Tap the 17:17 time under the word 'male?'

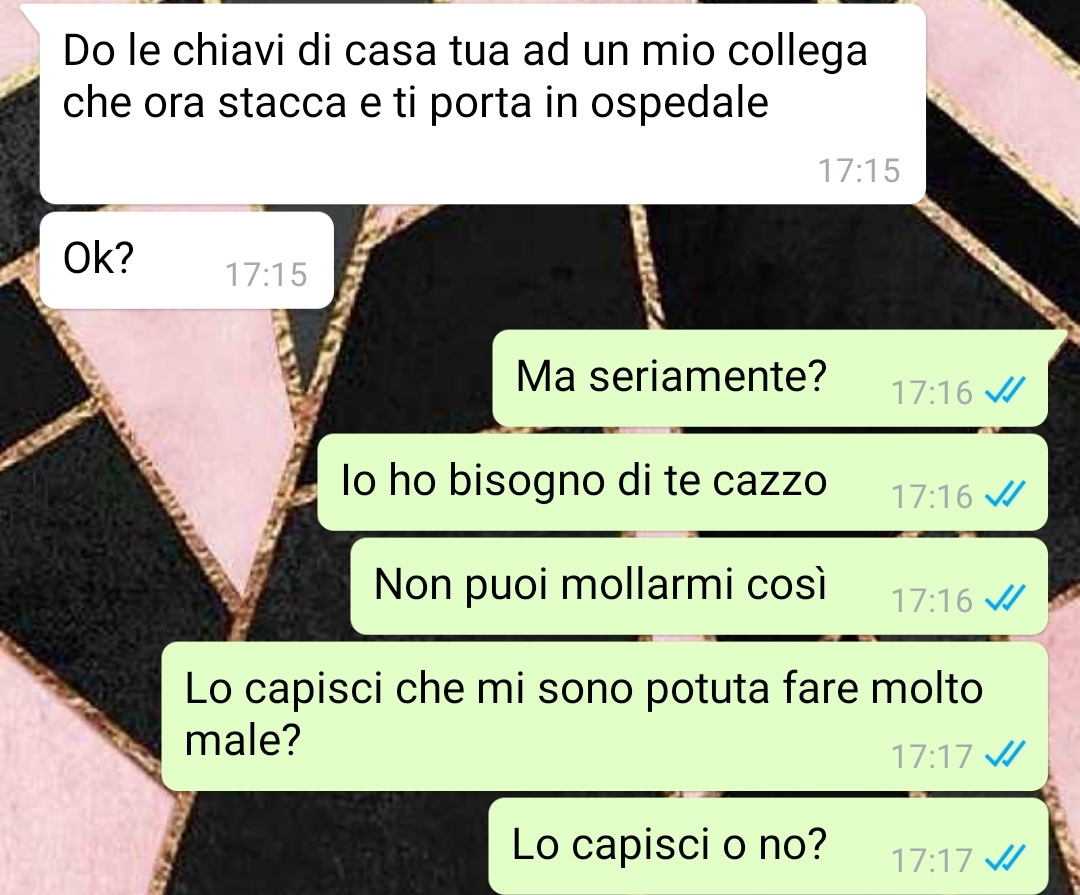tap(932, 757)
